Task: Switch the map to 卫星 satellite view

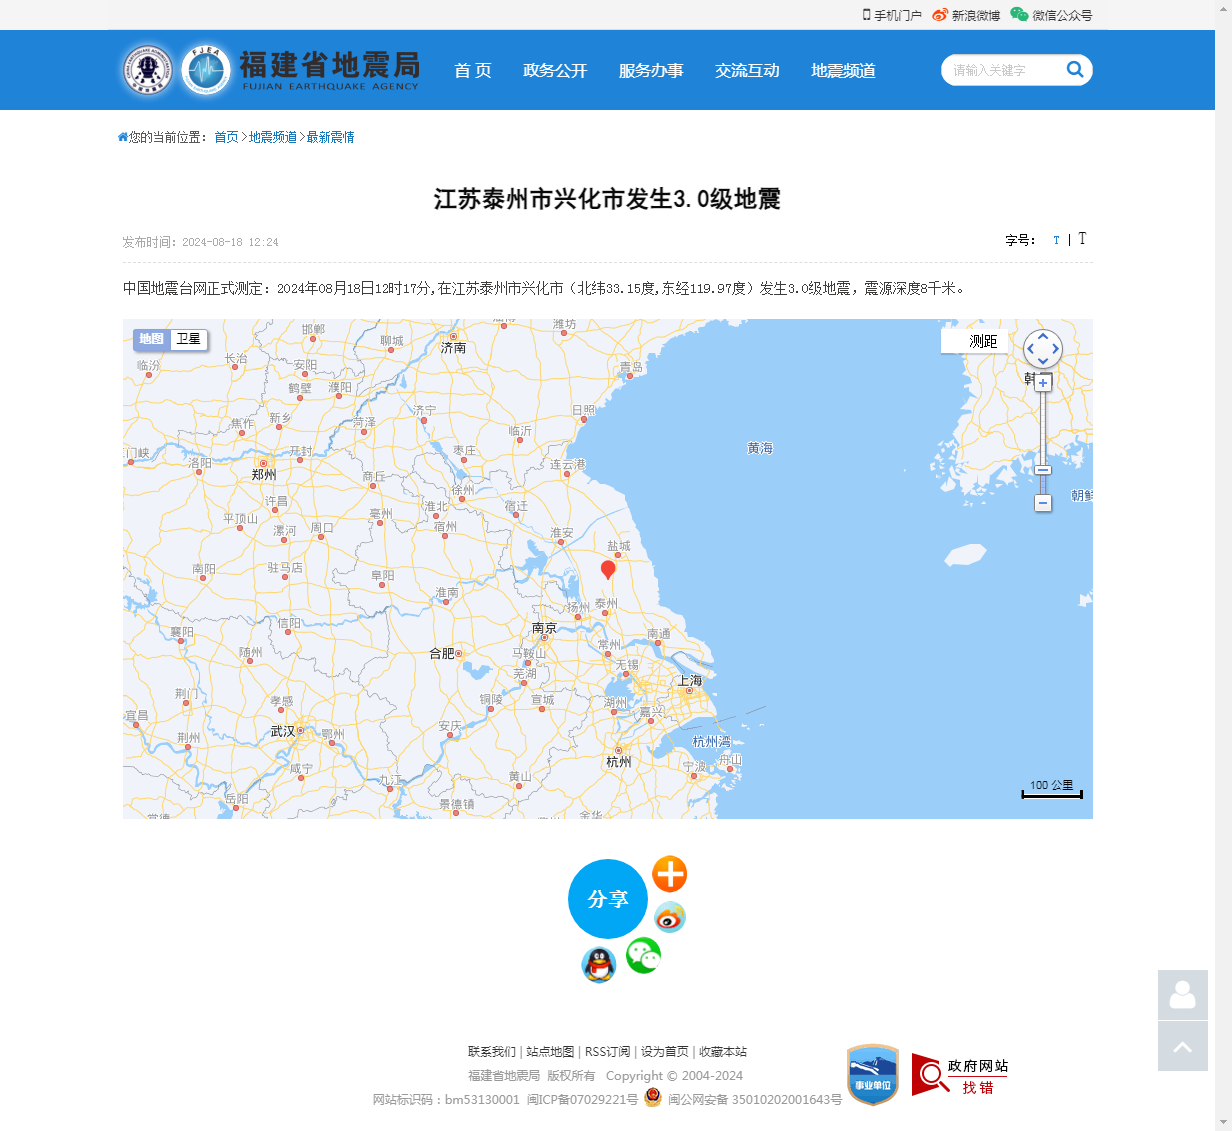Action: click(x=189, y=339)
